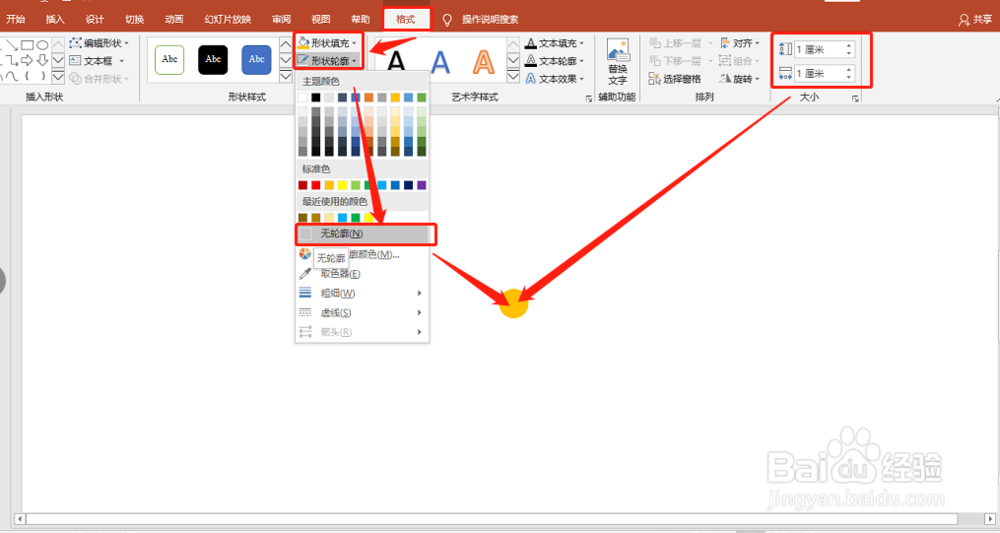Pick dark red standard color swatch

click(x=303, y=185)
